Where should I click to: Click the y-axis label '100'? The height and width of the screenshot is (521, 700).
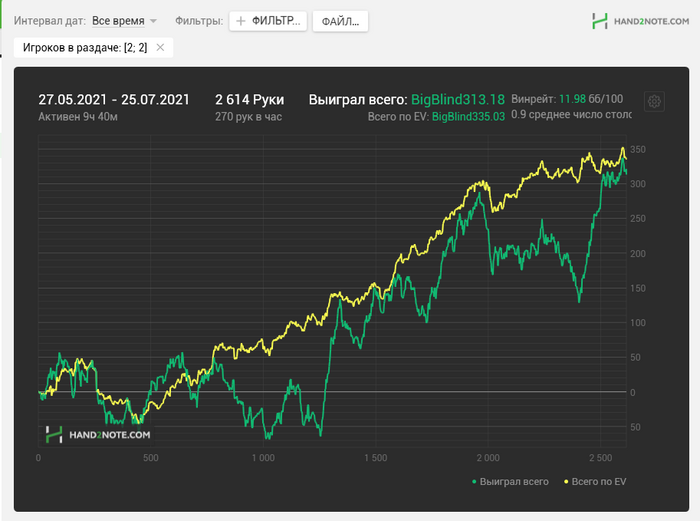[638, 322]
